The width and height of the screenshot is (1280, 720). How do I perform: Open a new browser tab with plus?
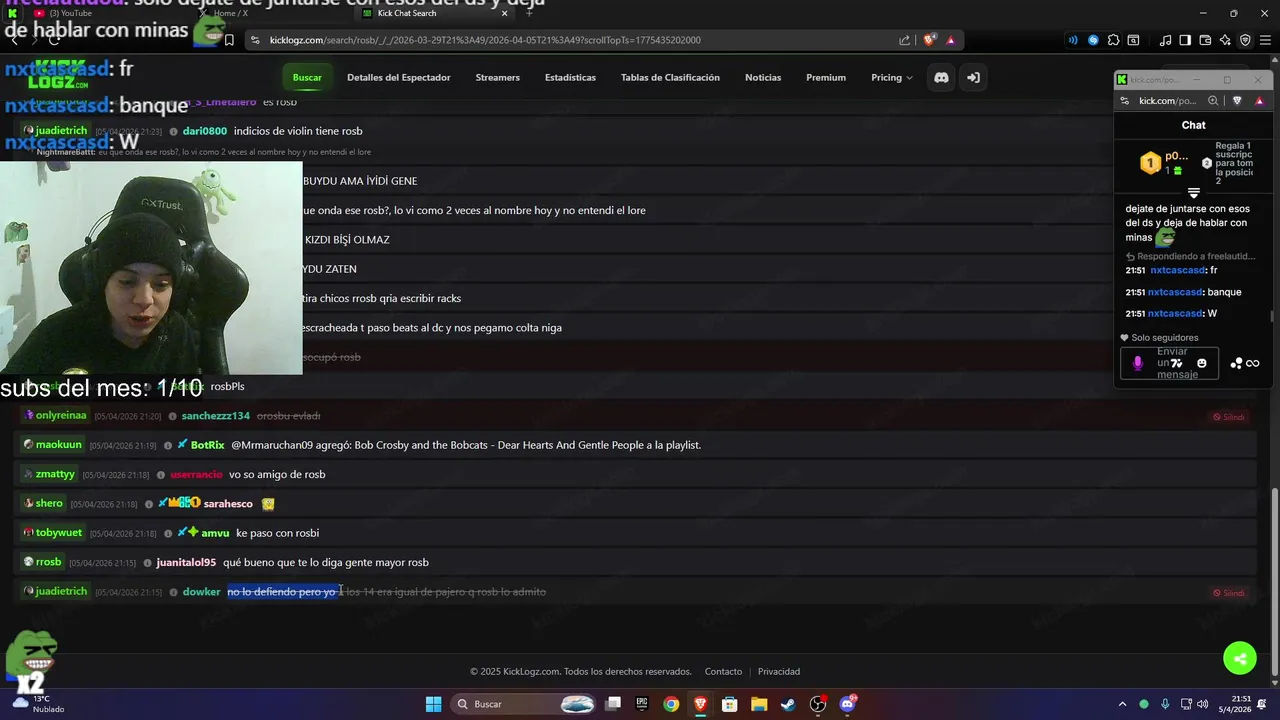529,13
